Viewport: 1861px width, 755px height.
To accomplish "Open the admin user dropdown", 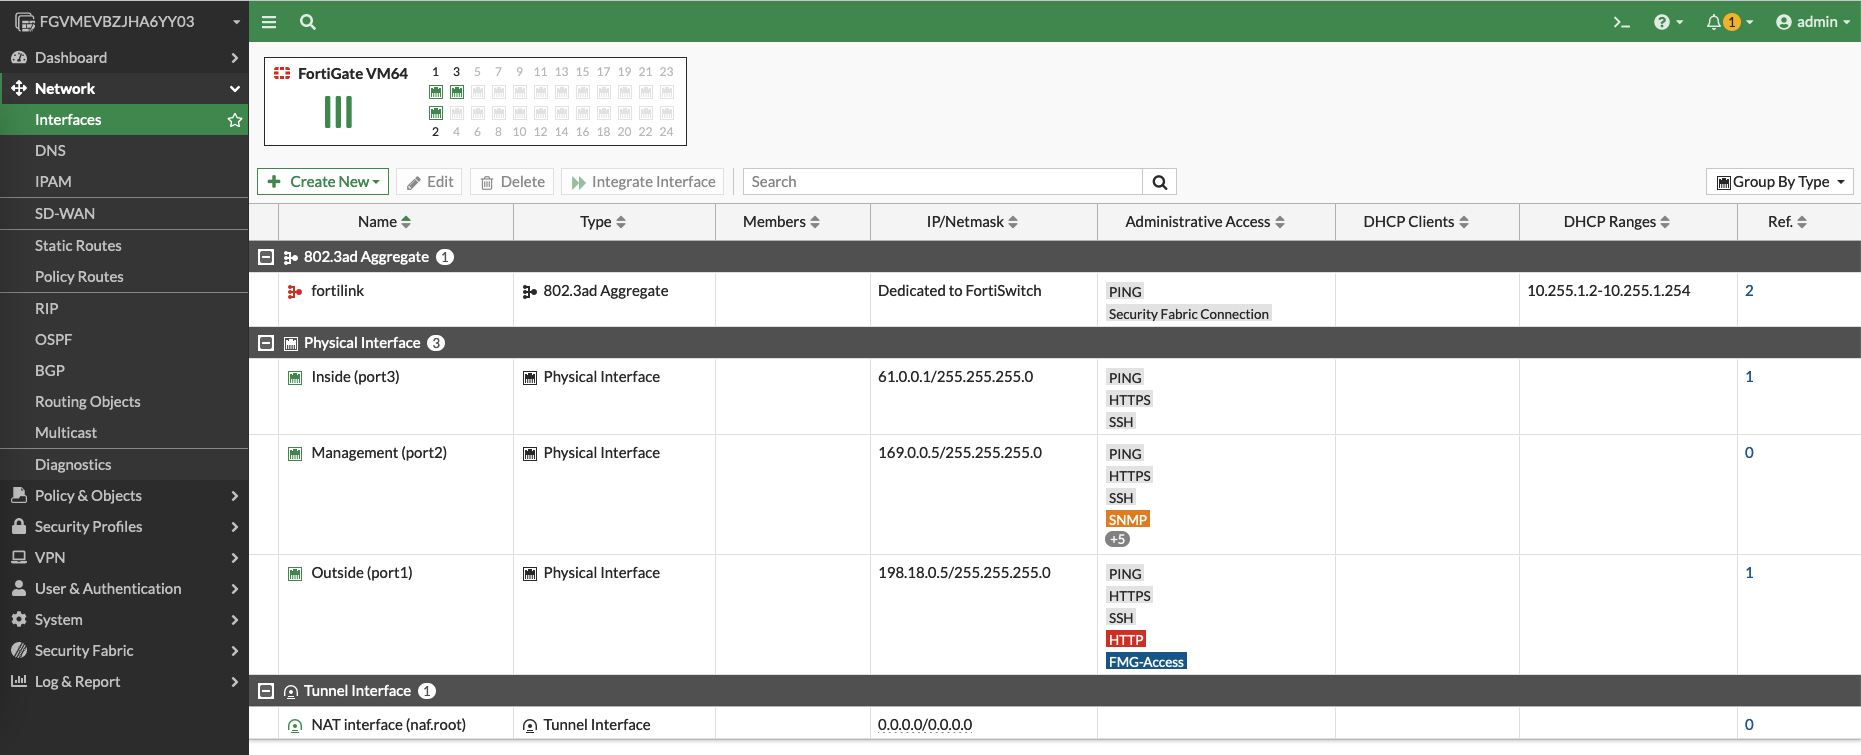I will click(x=1813, y=22).
